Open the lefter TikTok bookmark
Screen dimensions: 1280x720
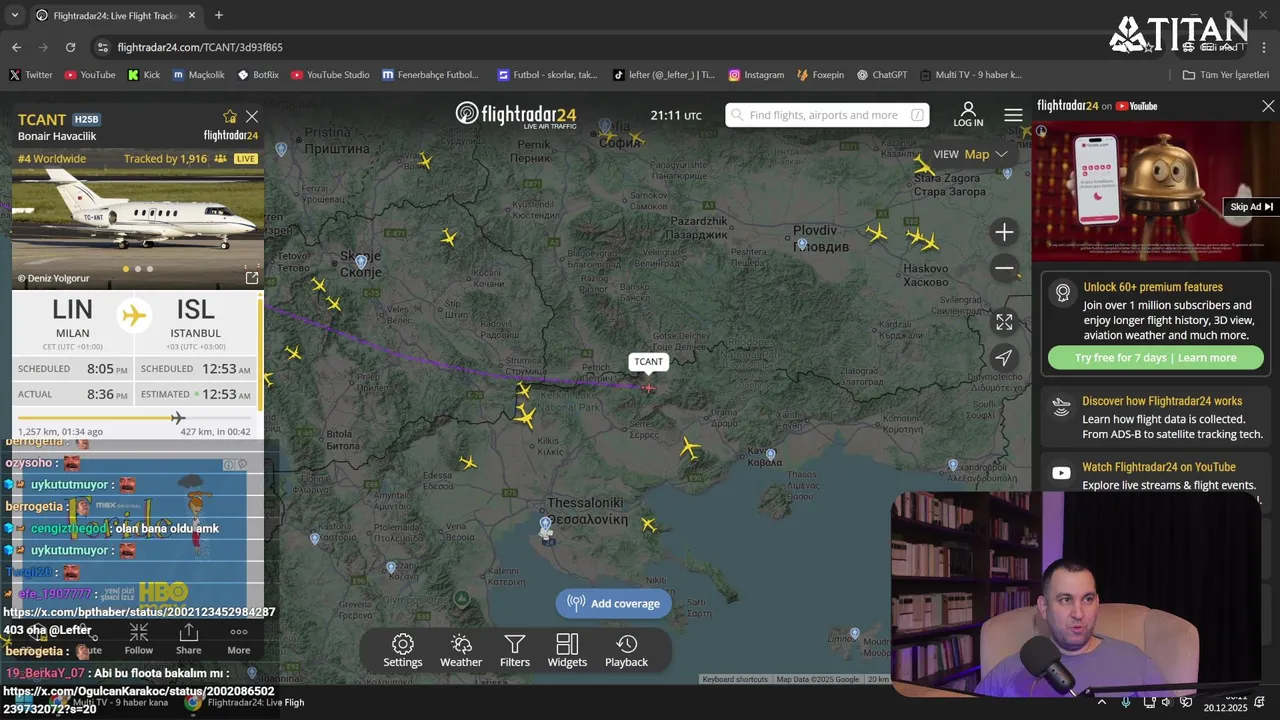[x=664, y=75]
